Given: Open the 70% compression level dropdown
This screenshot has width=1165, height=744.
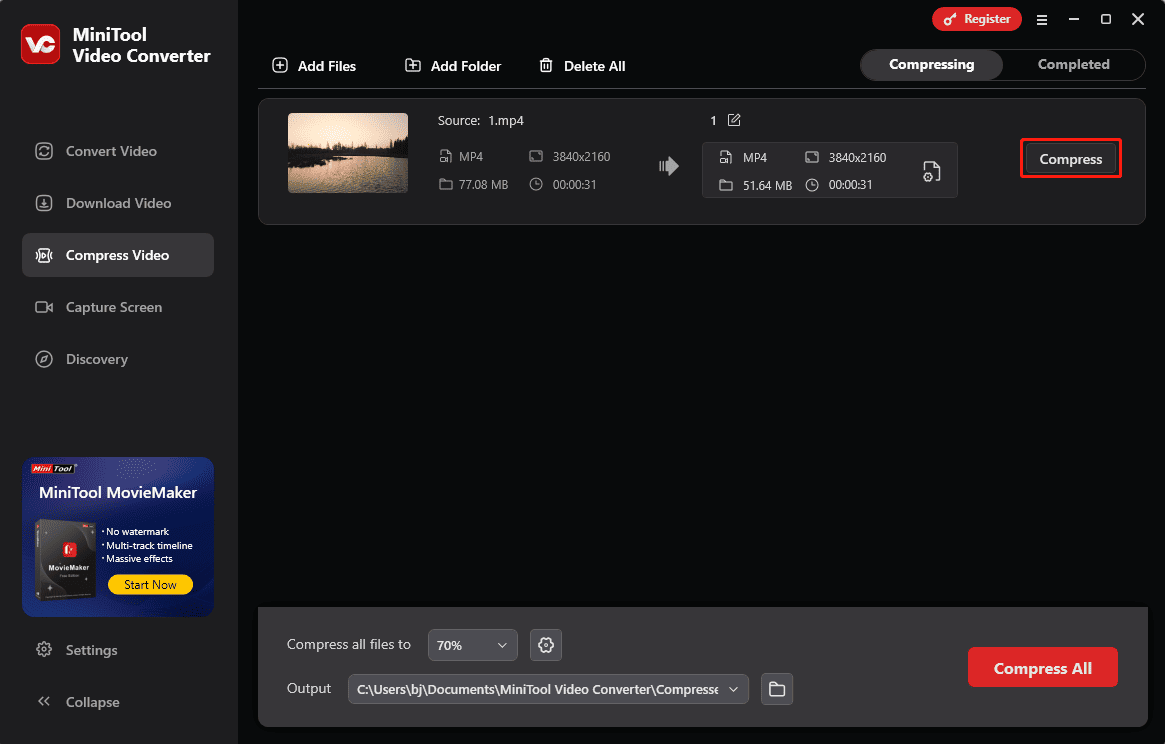Looking at the screenshot, I should tap(473, 645).
